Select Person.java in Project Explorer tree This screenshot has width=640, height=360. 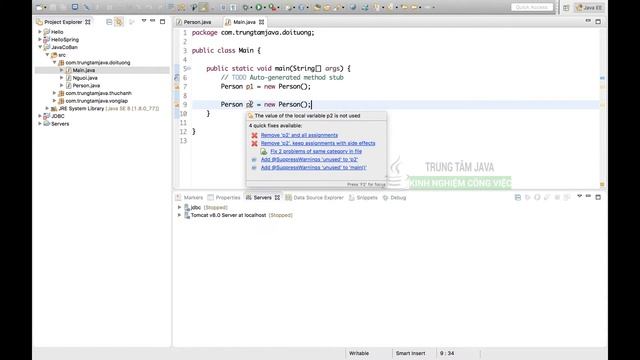coord(86,85)
